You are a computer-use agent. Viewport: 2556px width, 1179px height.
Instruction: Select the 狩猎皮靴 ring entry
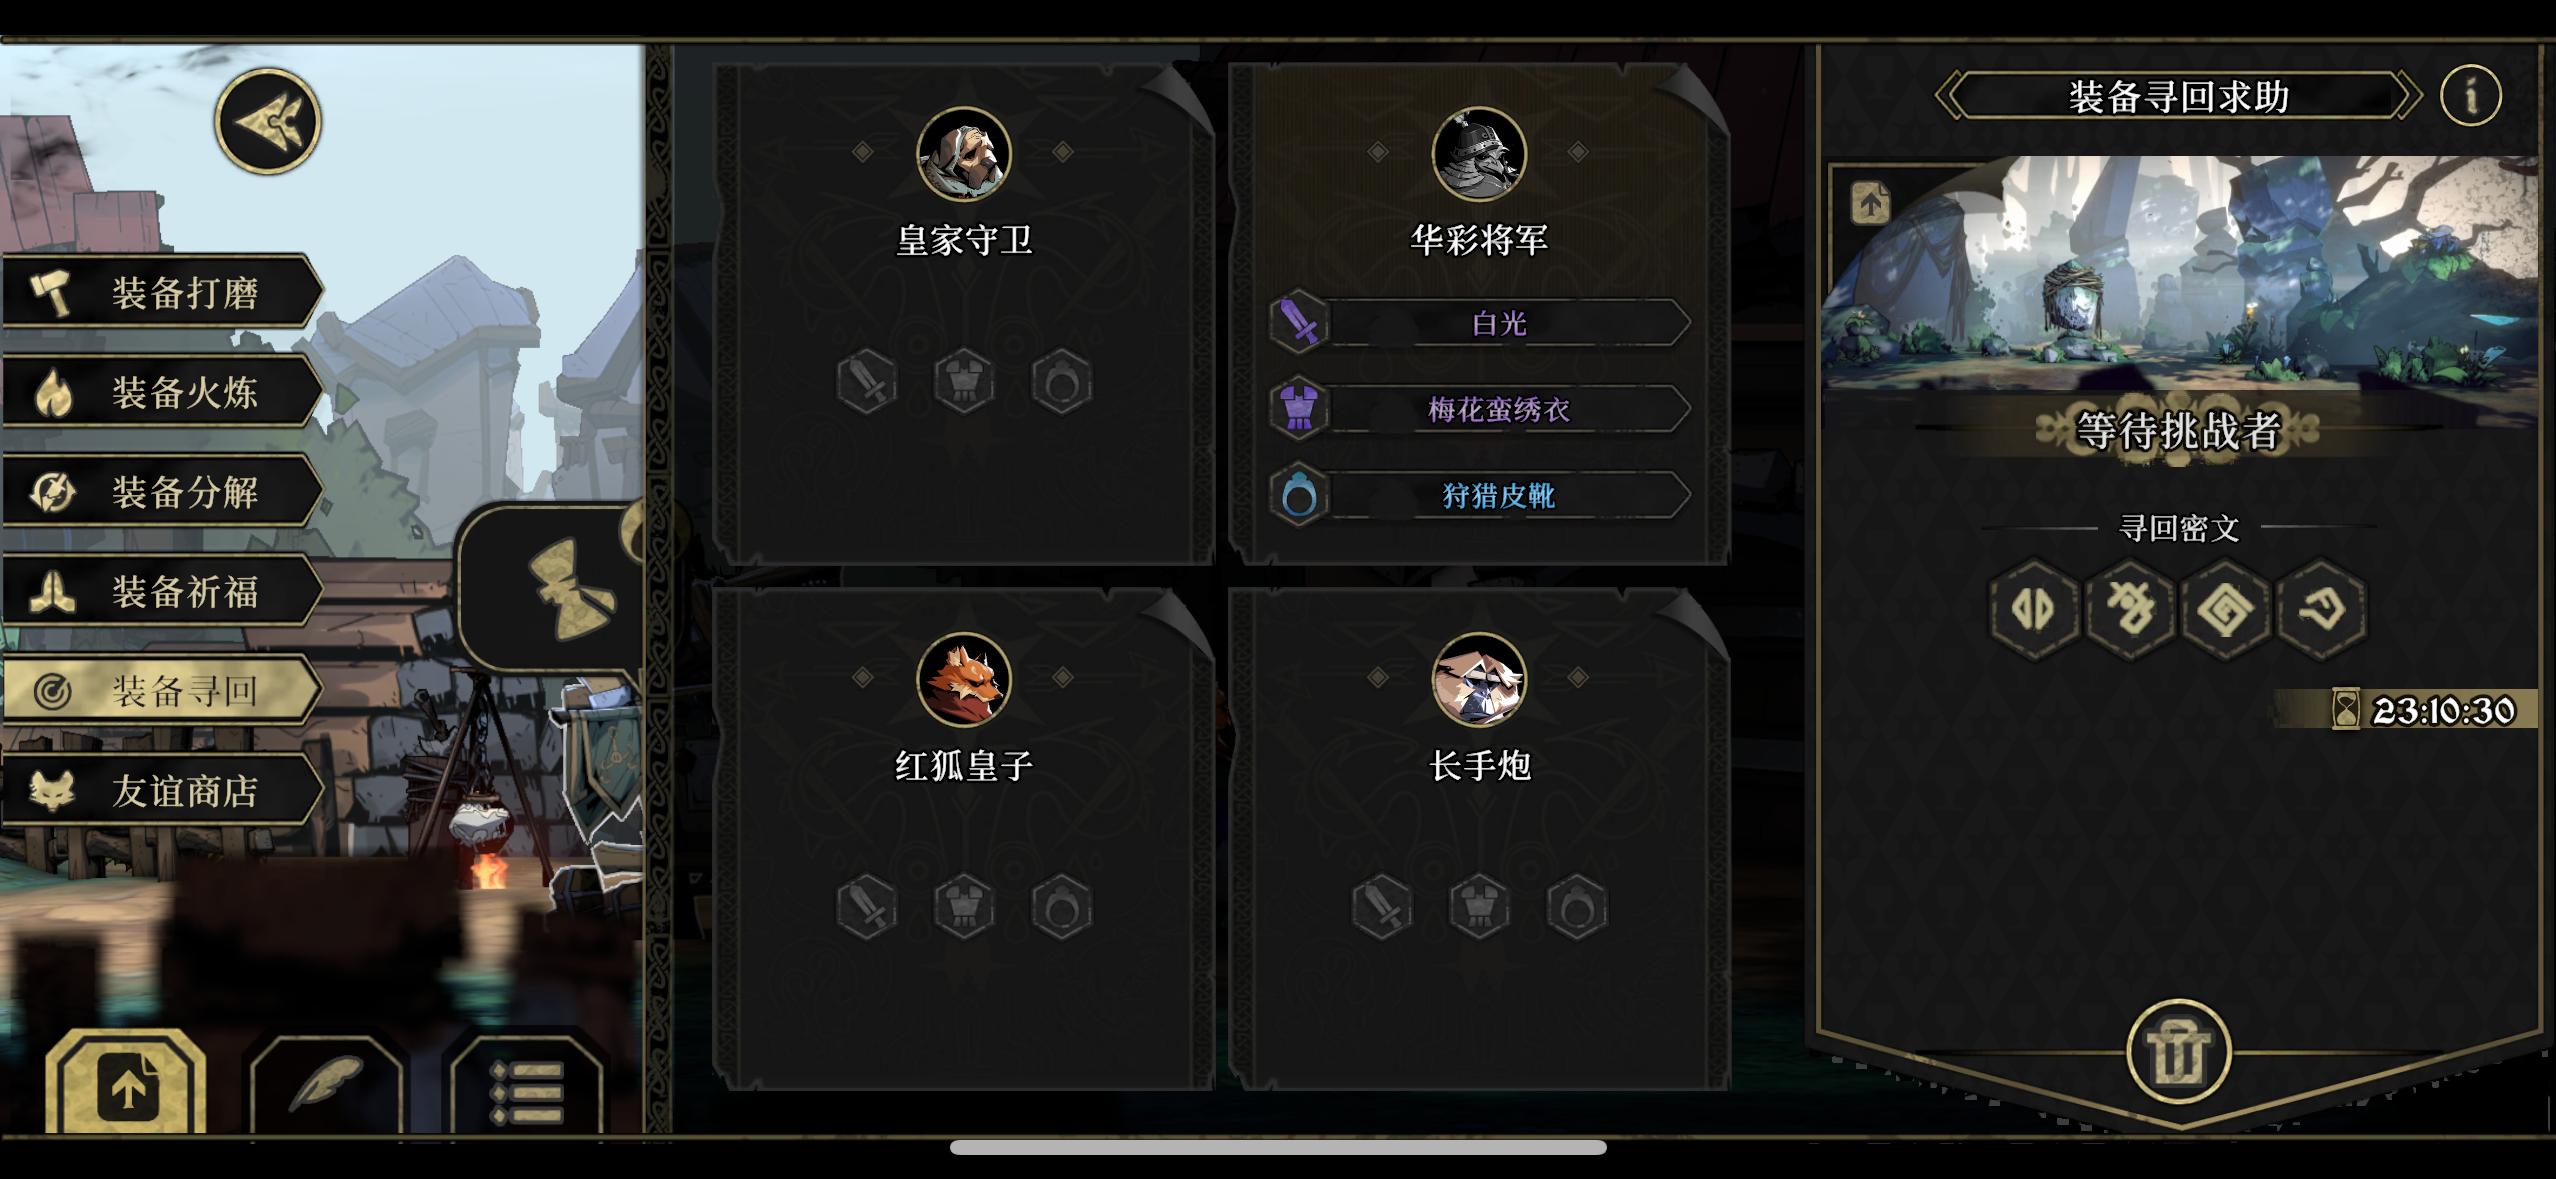[1480, 495]
